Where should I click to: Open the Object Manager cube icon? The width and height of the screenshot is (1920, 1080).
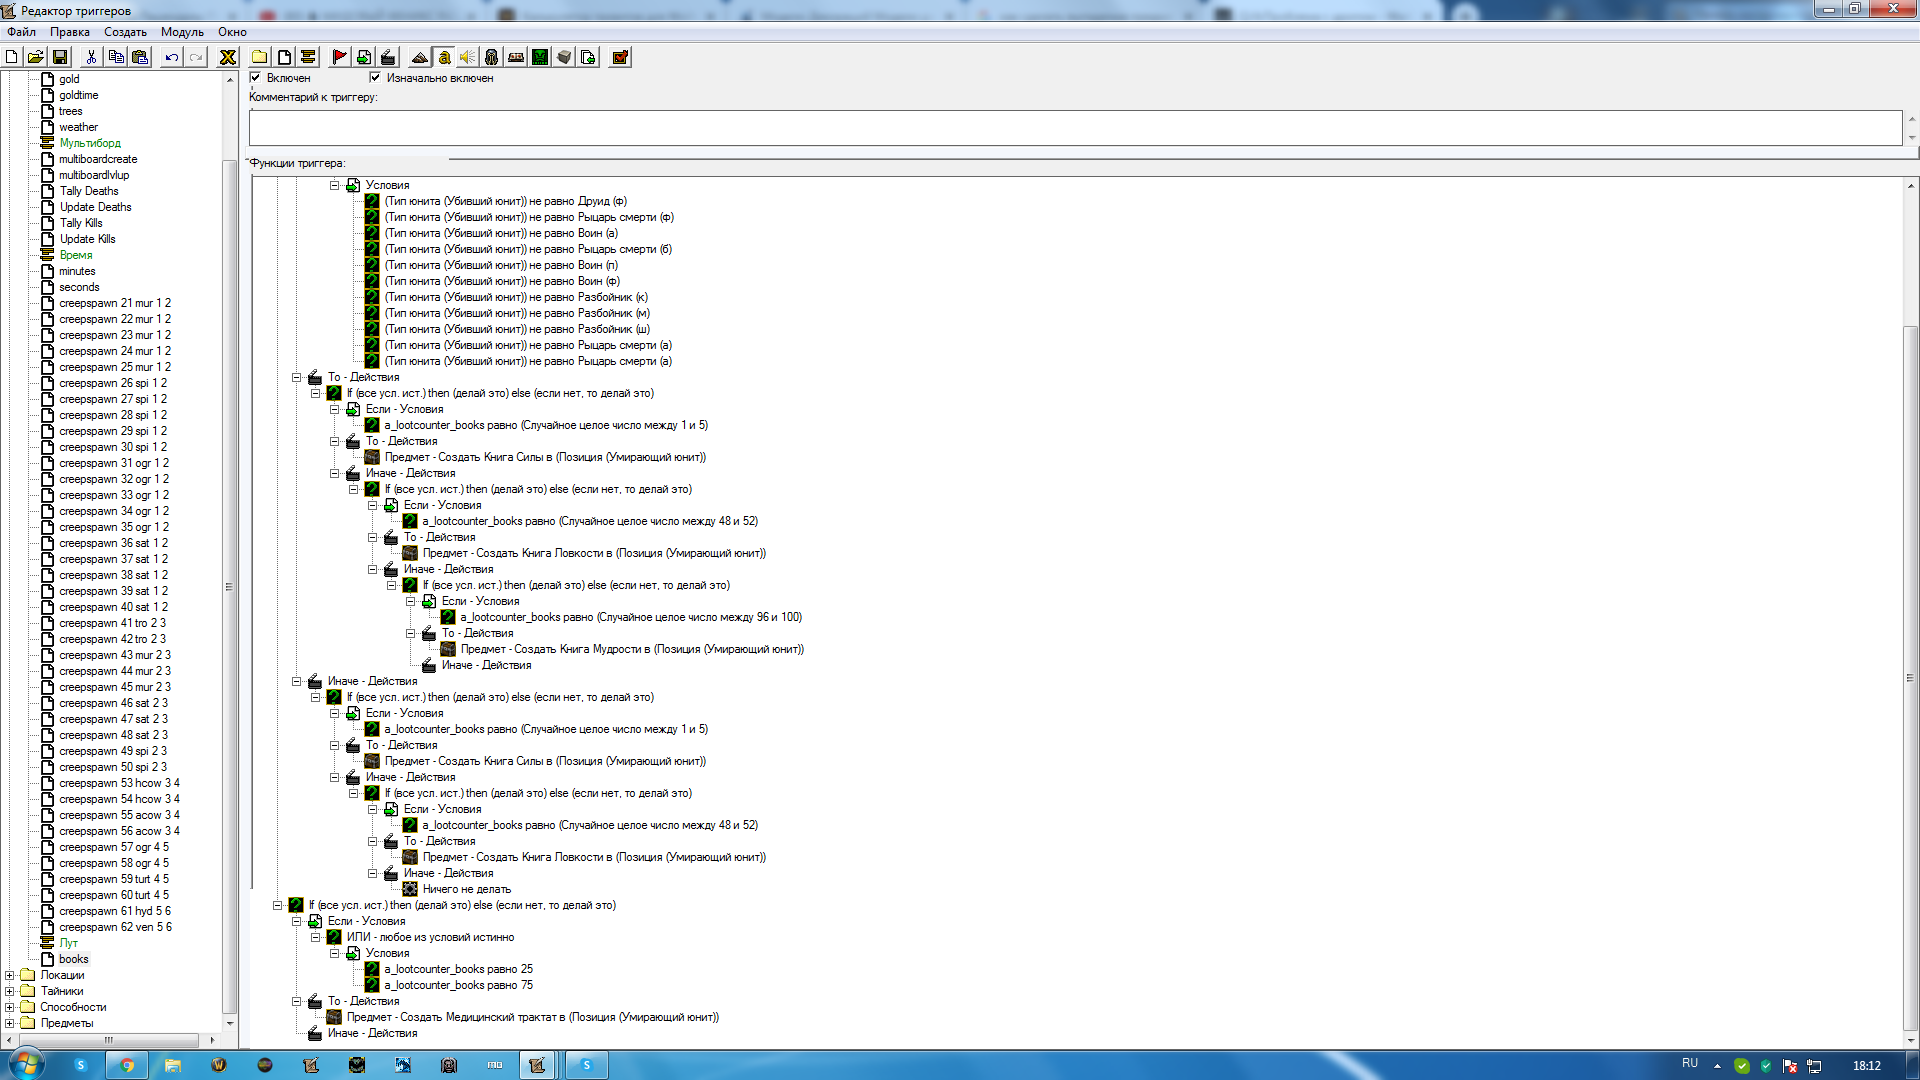564,58
